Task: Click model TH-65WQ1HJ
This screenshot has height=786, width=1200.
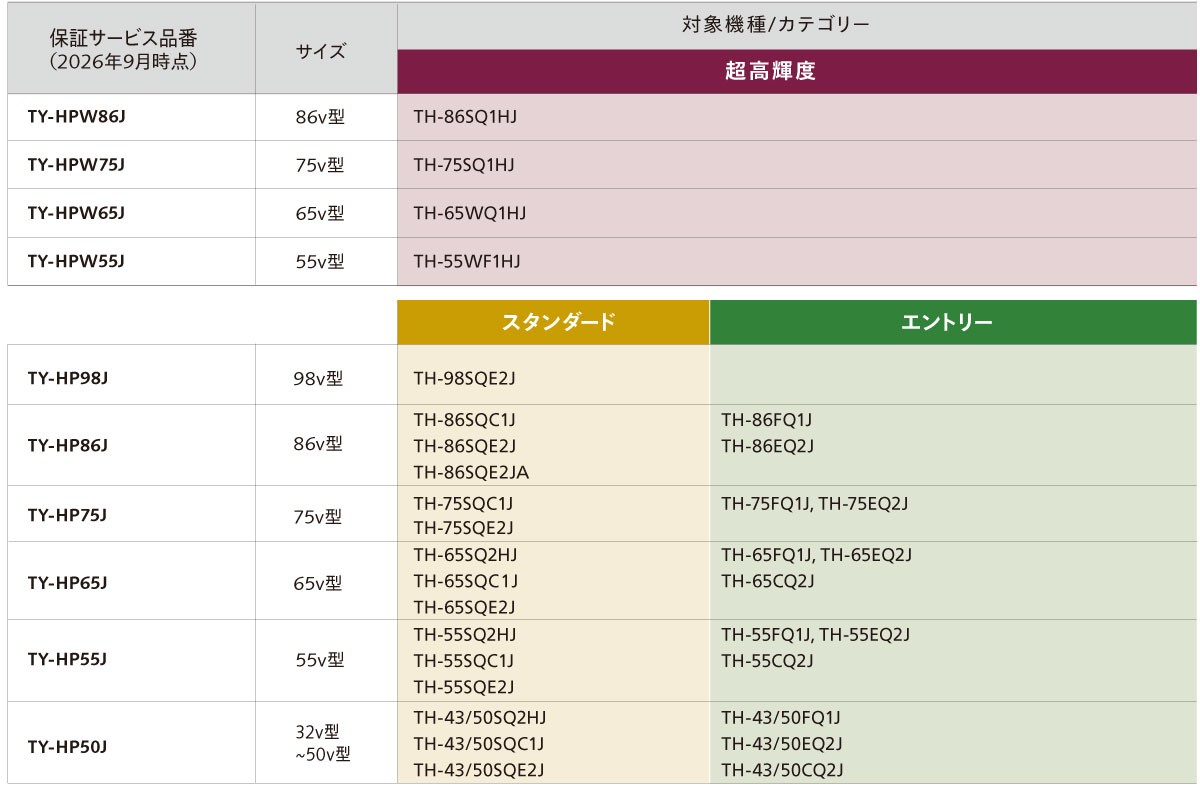Action: [469, 213]
